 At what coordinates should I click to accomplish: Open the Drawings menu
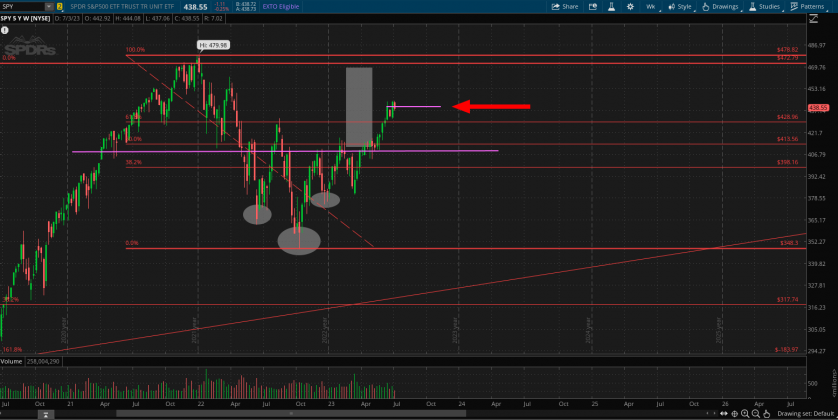click(x=720, y=6)
